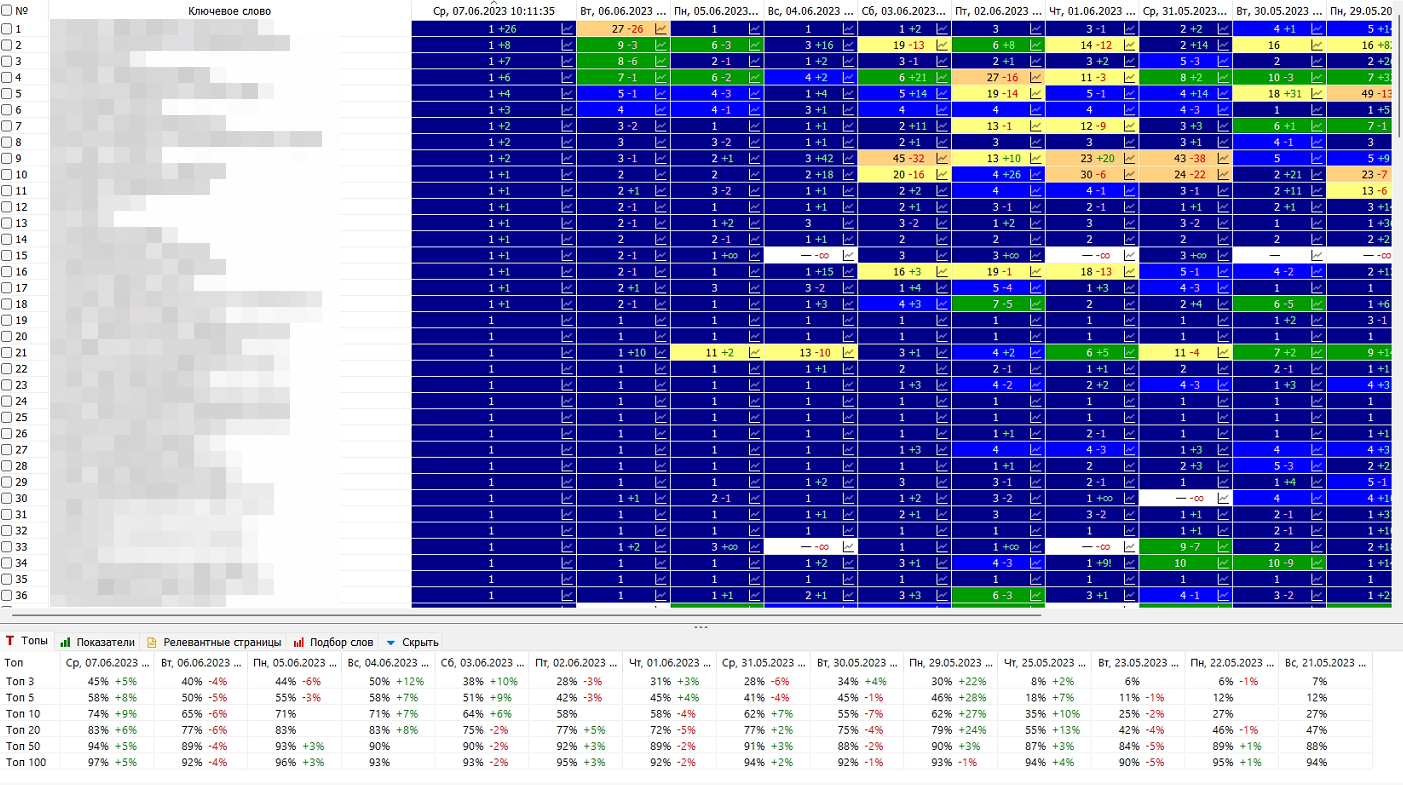Open row 36 chart icon under 02.06.2023

[1036, 594]
